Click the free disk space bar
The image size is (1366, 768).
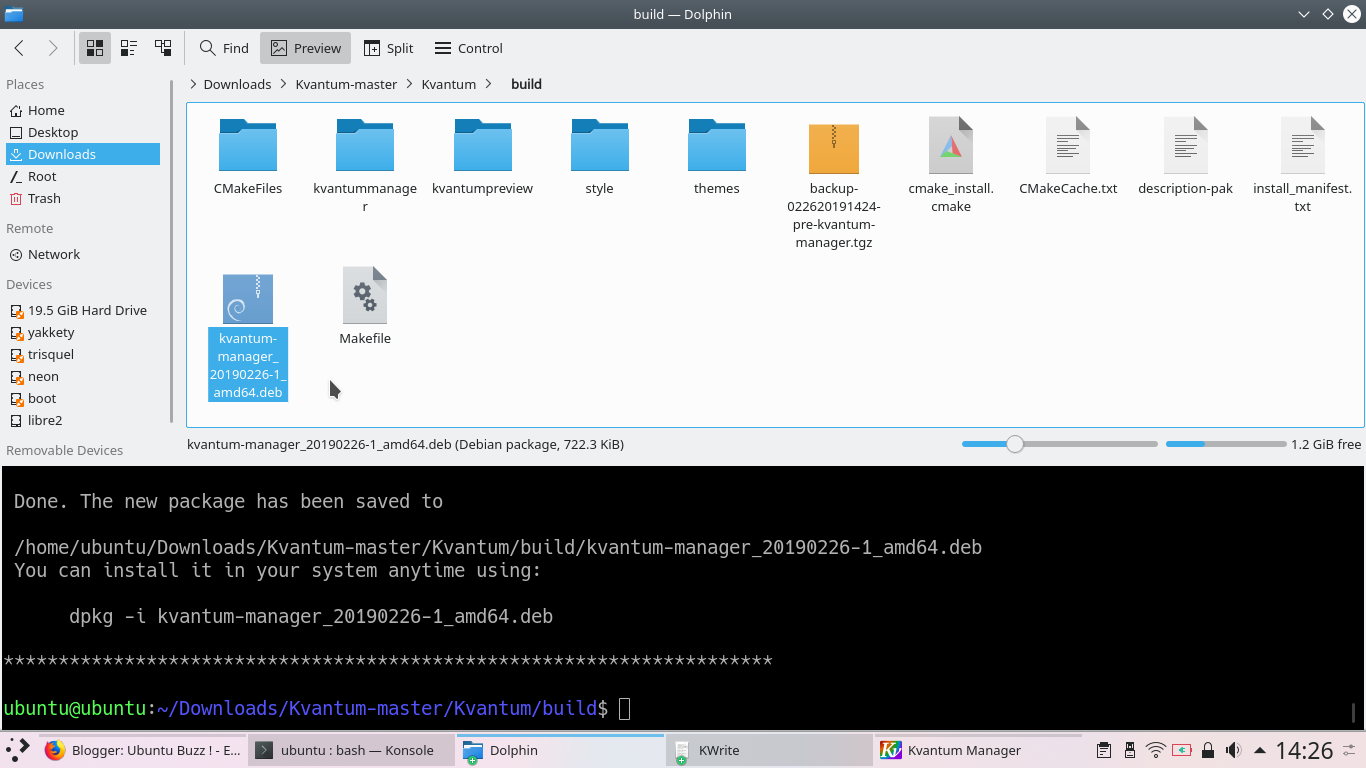[x=1226, y=444]
